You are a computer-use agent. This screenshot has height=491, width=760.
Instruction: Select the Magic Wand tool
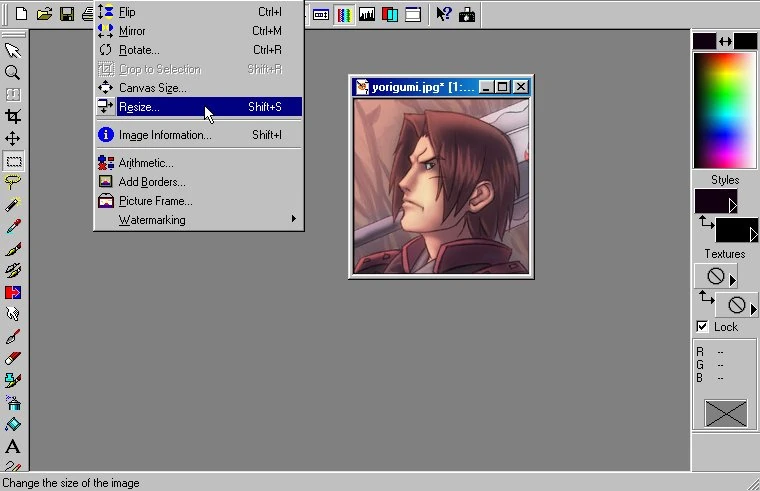coord(13,205)
